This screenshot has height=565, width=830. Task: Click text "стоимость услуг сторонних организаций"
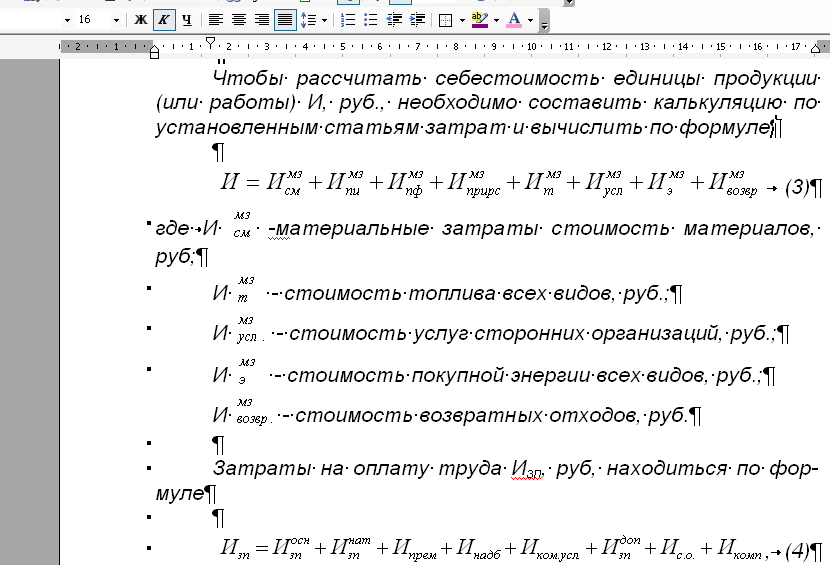click(504, 334)
